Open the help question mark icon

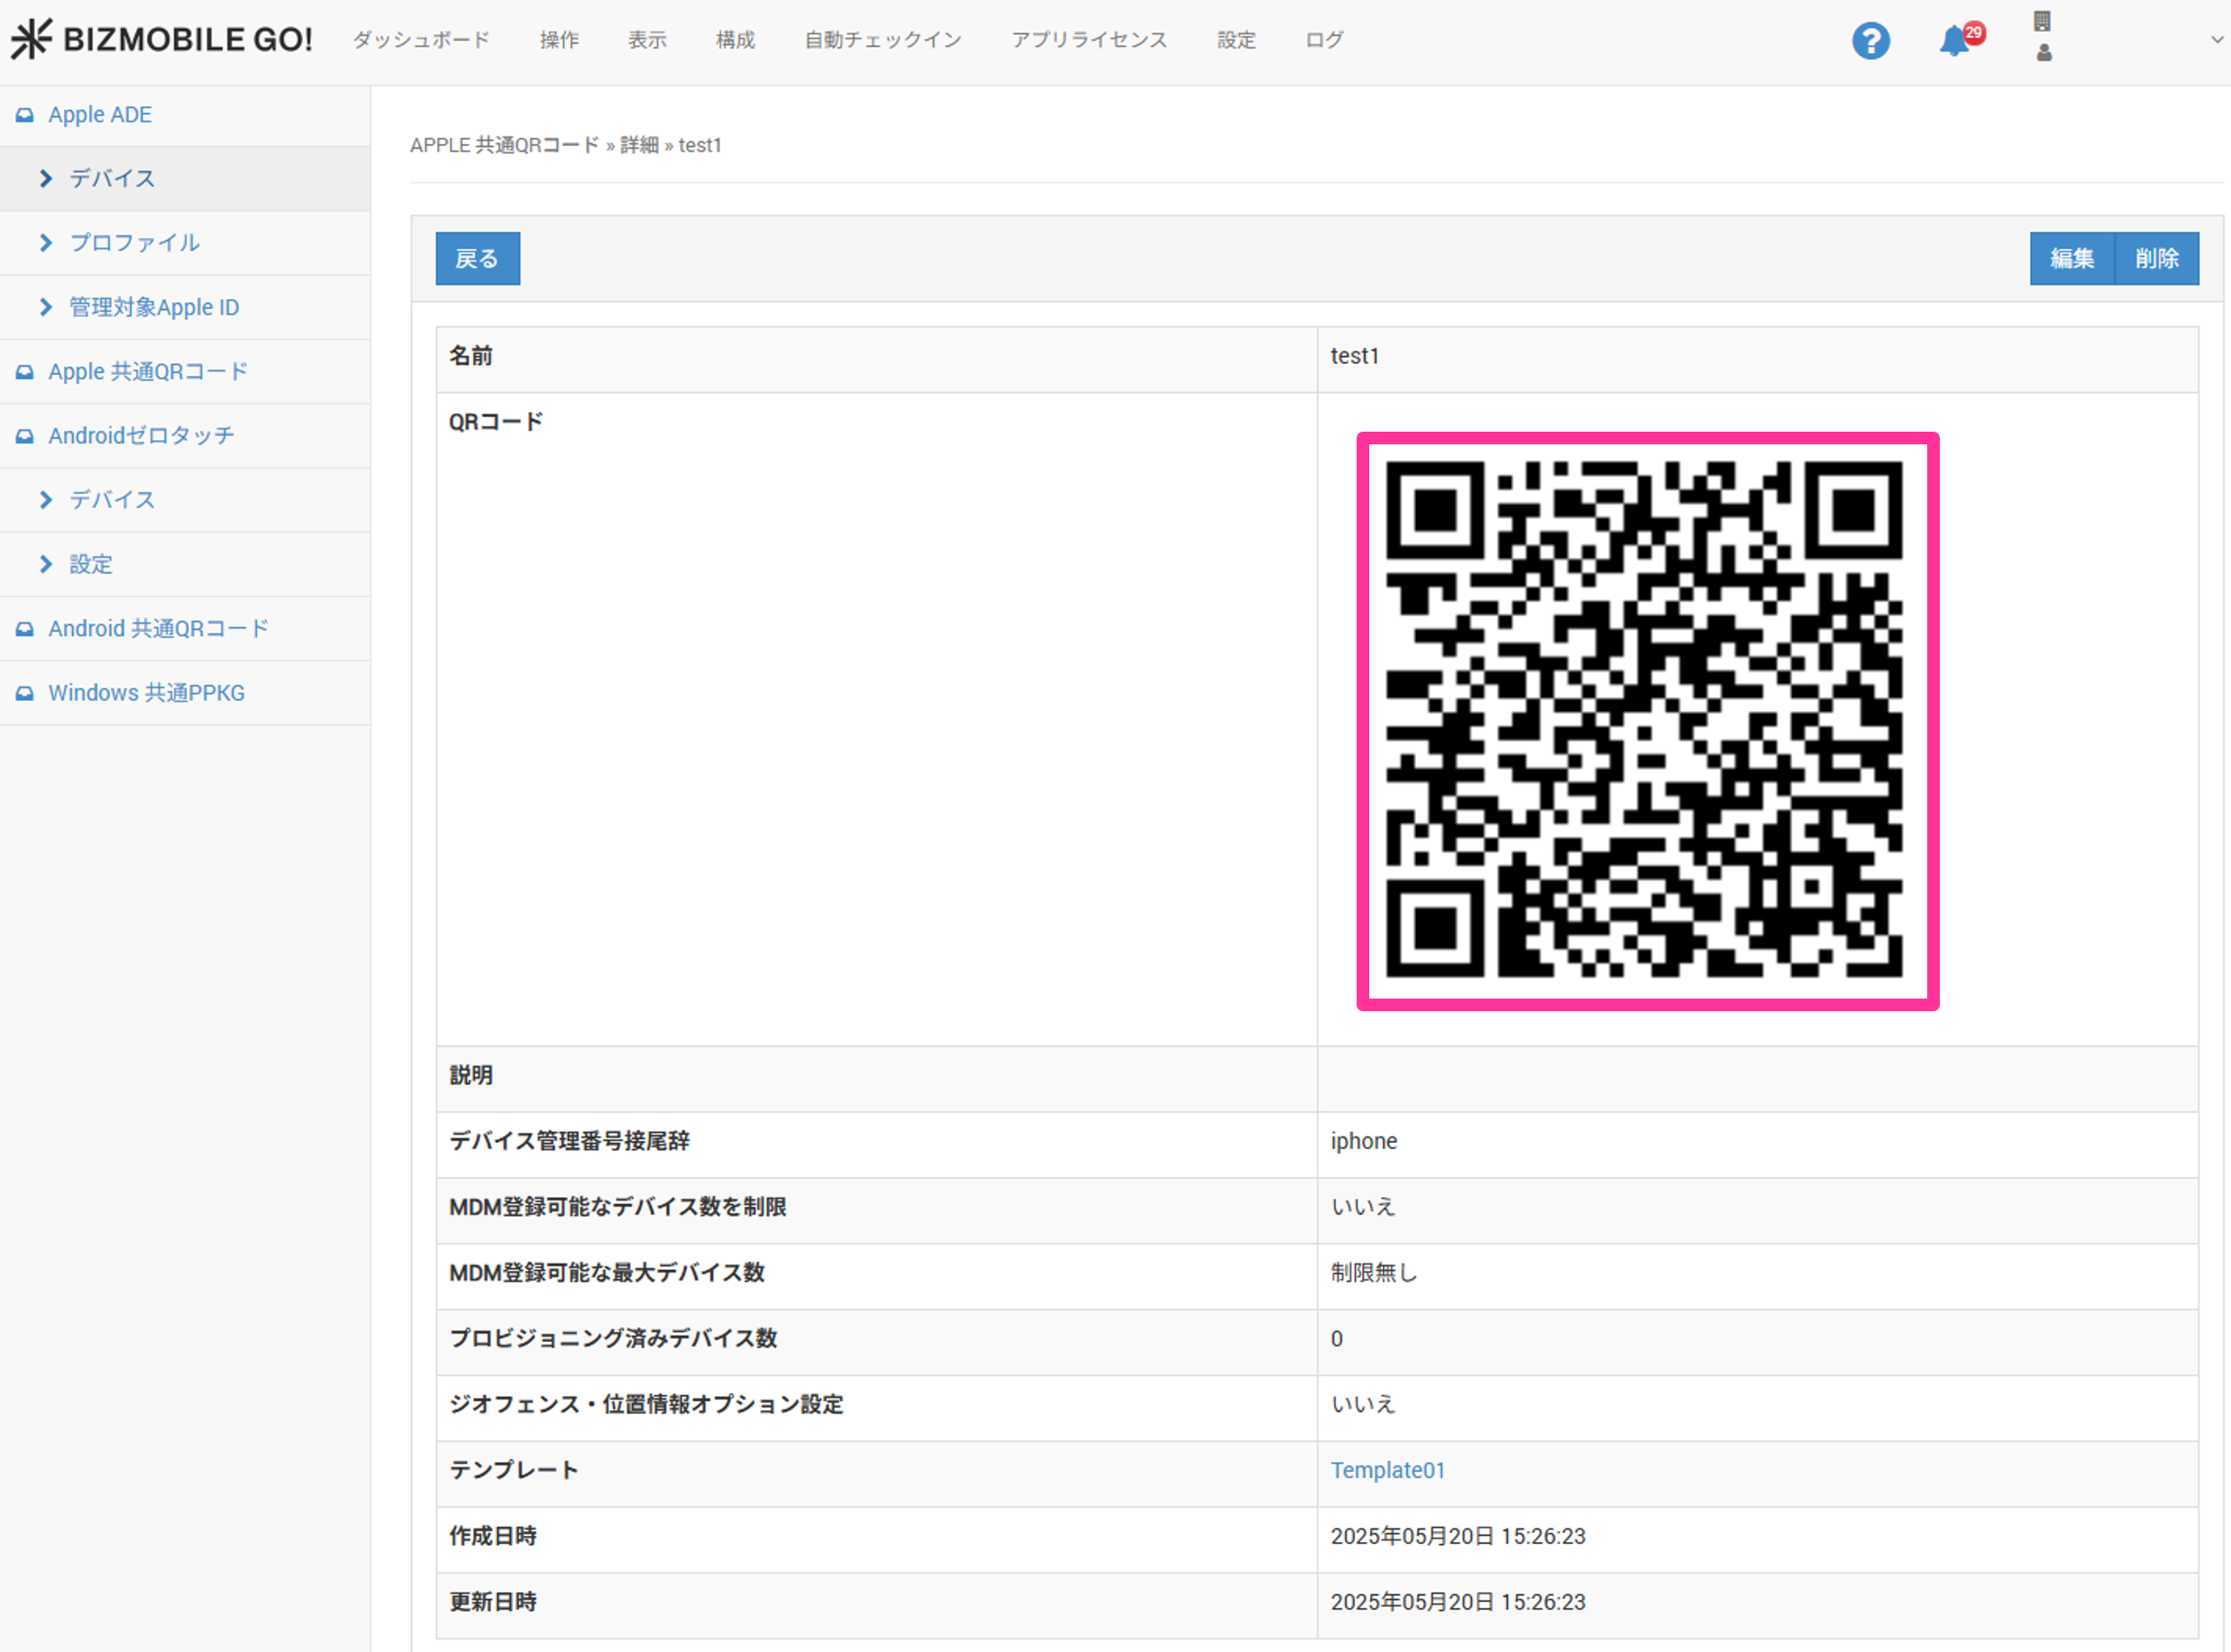pyautogui.click(x=1870, y=41)
